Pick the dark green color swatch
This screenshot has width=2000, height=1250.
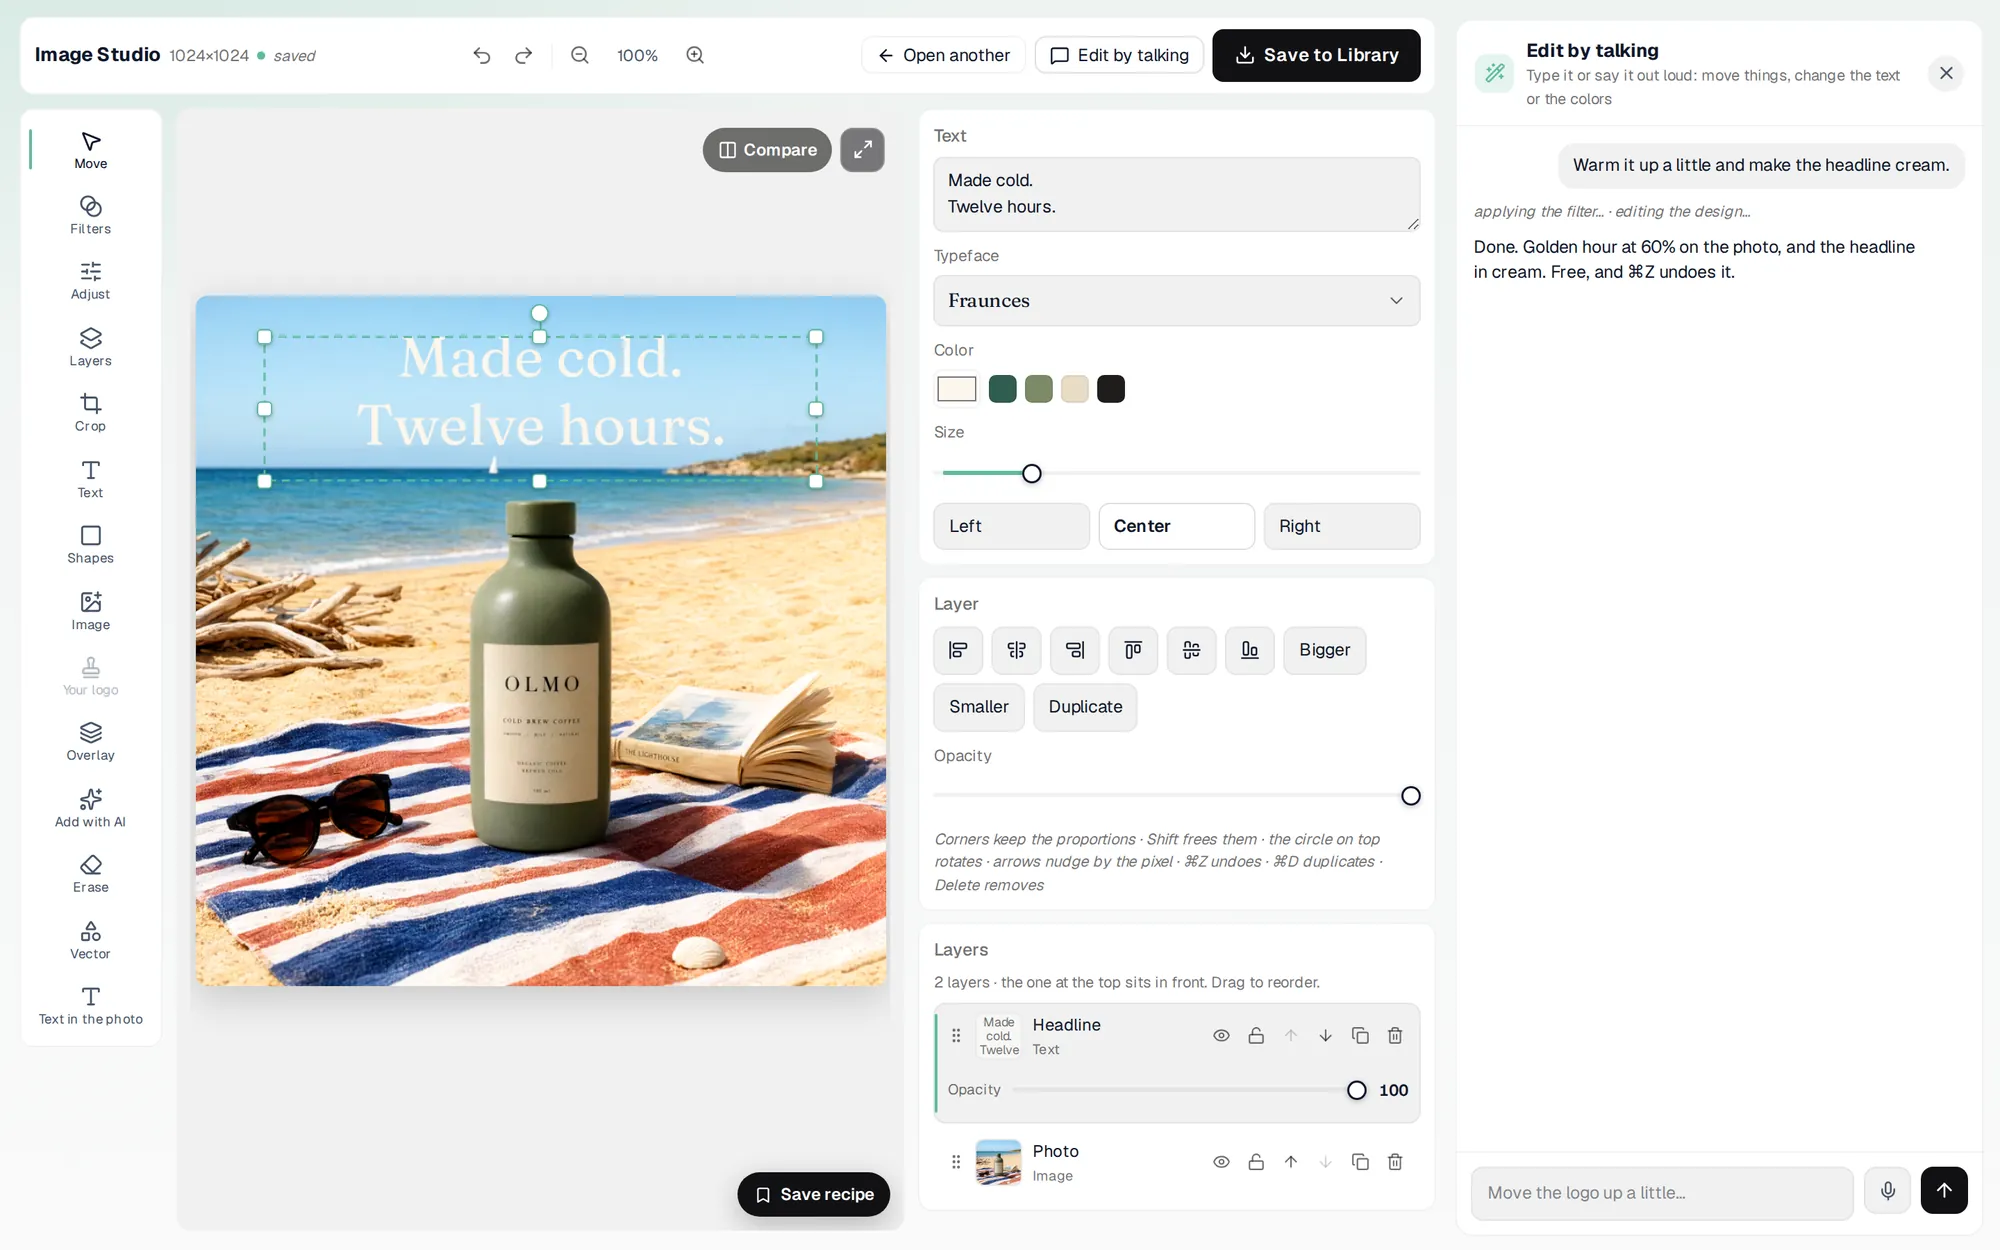coord(1002,389)
